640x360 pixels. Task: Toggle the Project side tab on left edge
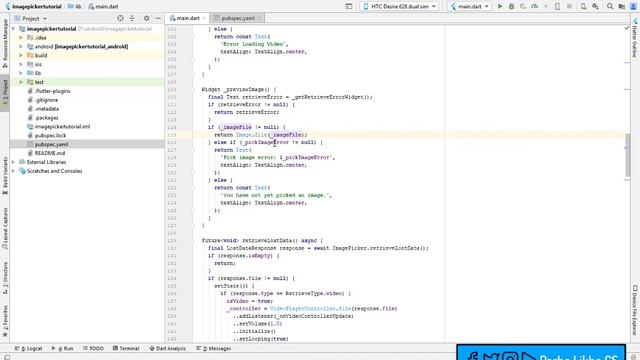(x=5, y=93)
